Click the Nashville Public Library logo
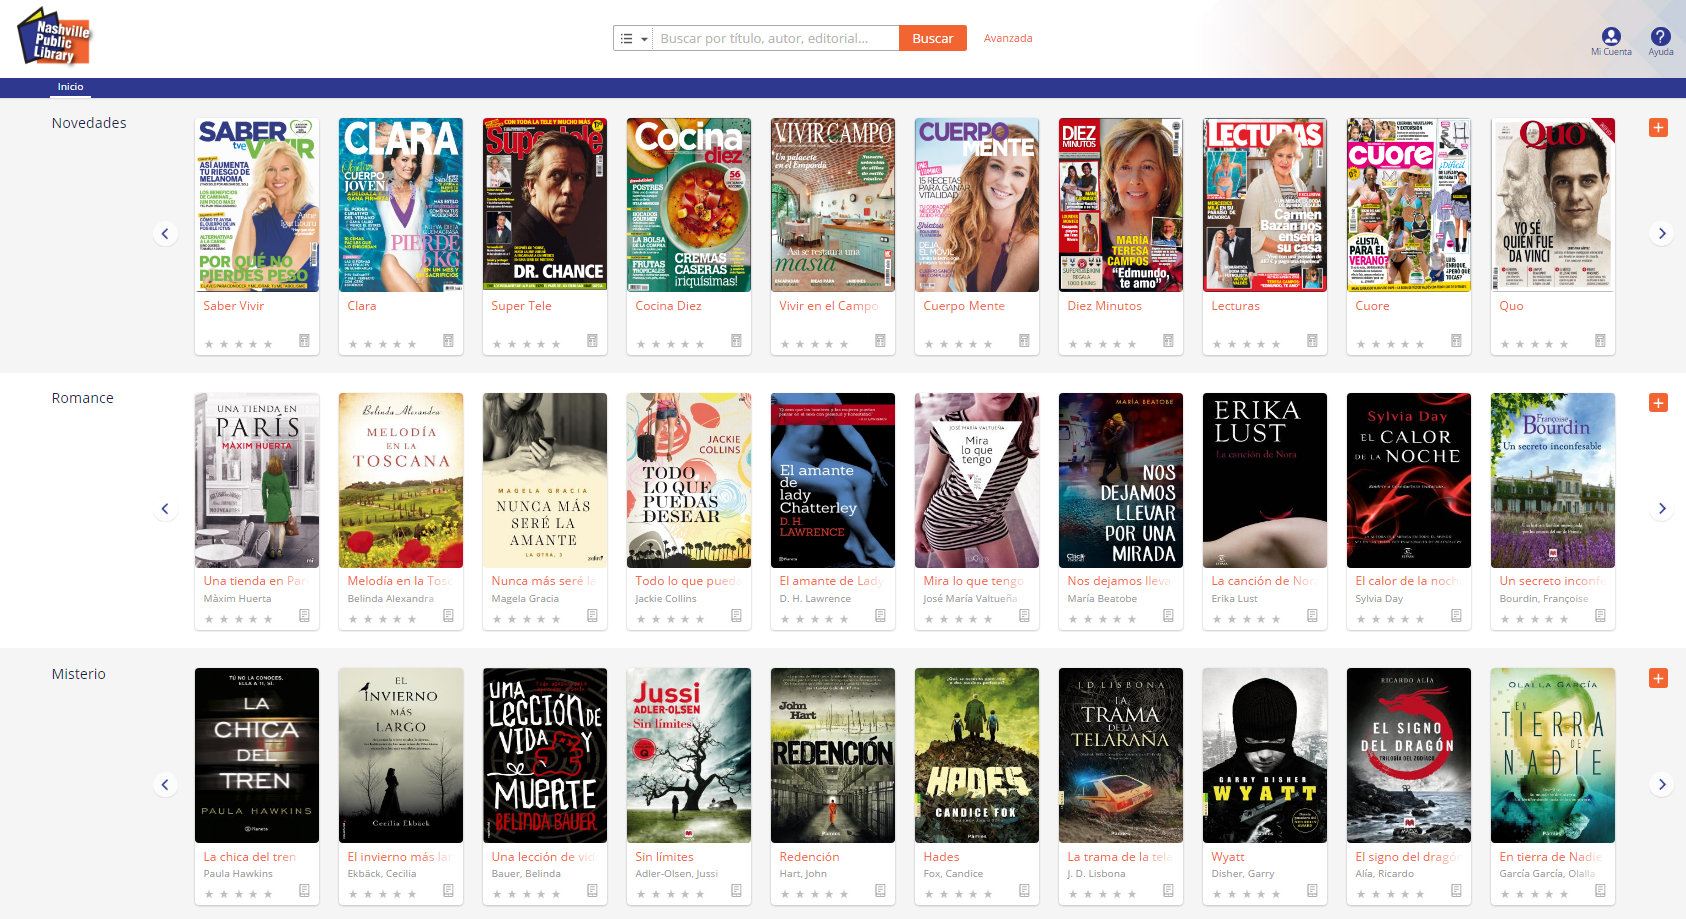The height and width of the screenshot is (919, 1686). (54, 36)
